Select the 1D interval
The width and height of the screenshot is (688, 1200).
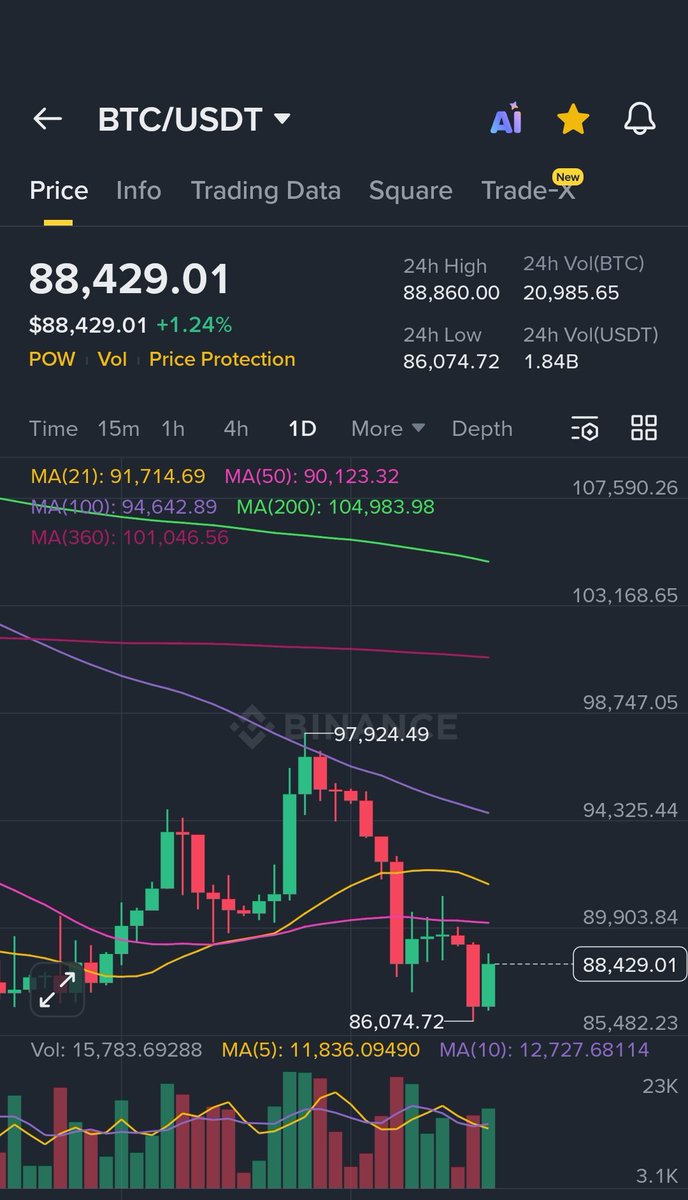[x=302, y=428]
